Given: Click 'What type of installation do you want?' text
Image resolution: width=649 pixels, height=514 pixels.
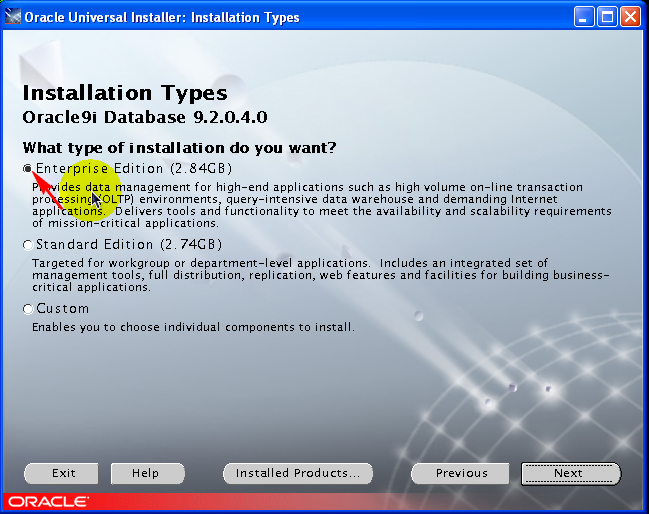Looking at the screenshot, I should click(x=180, y=148).
